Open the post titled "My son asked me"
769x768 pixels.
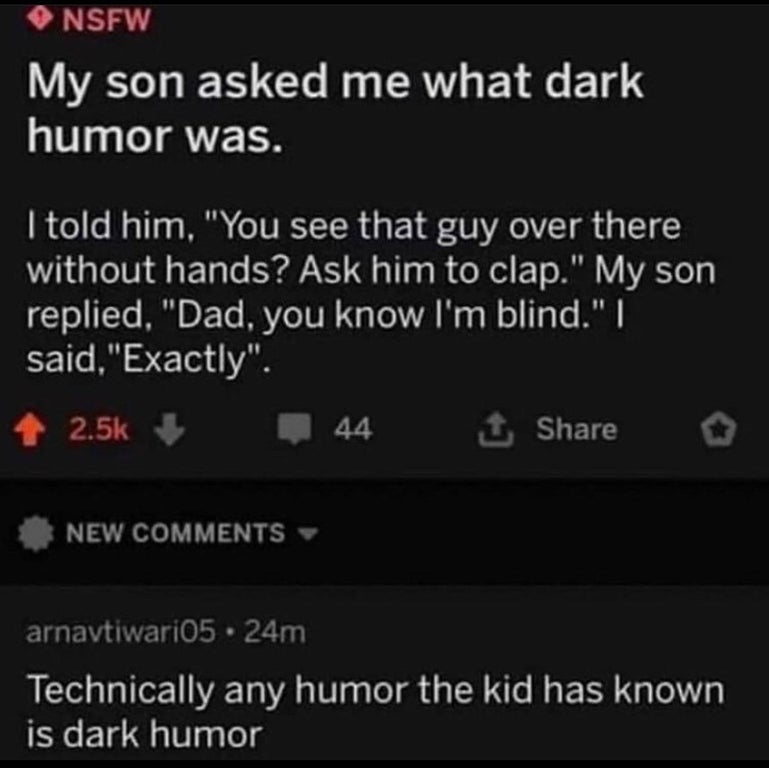coord(334,84)
